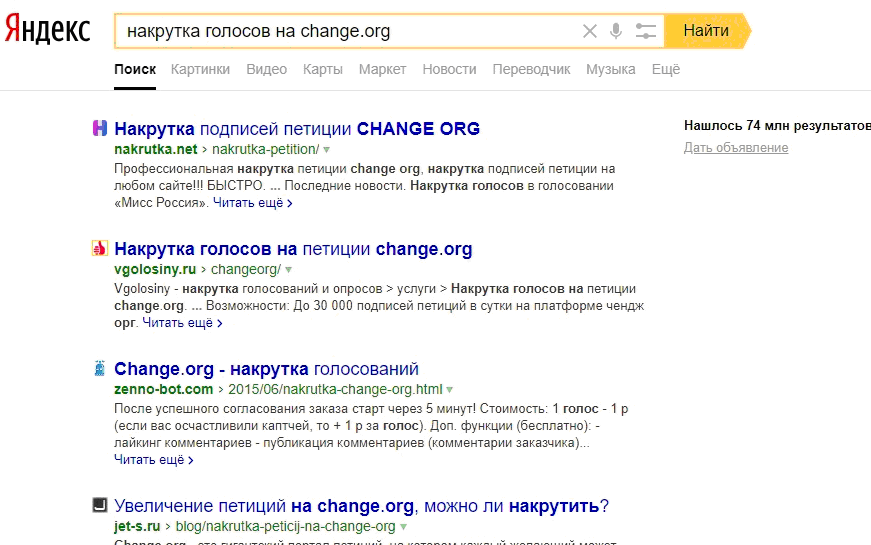Expand dropdown arrow next to nakrutka-petition/
Viewport: 871px width, 545px height.
[x=327, y=149]
